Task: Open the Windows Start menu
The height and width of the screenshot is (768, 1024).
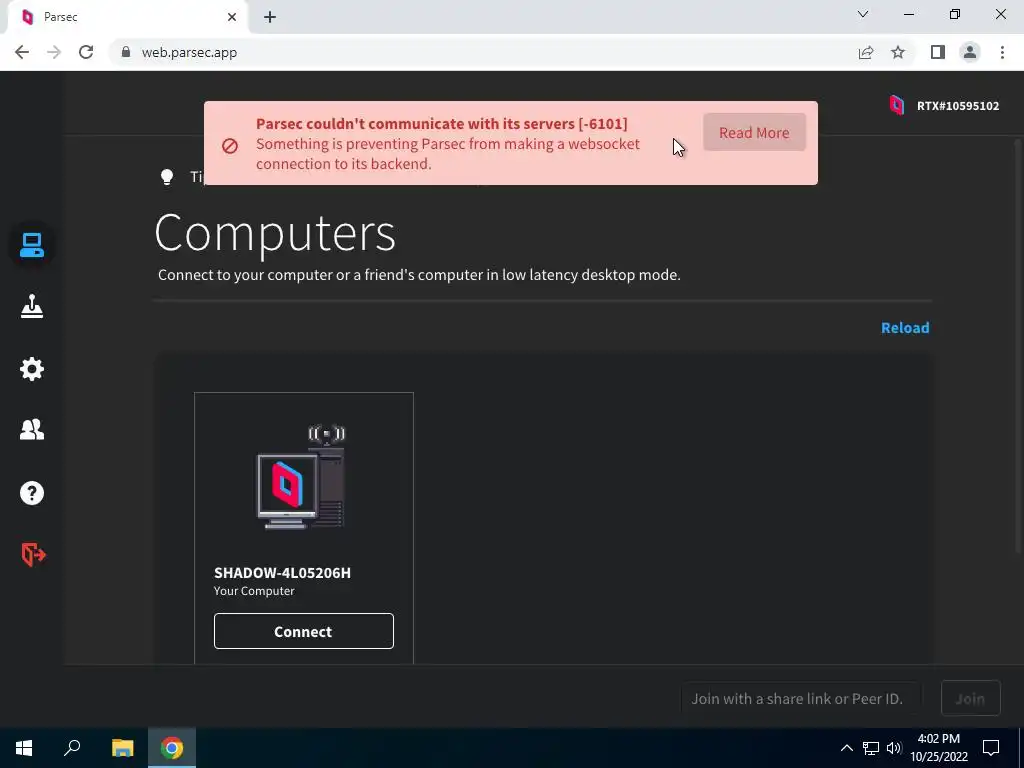Action: (24, 748)
